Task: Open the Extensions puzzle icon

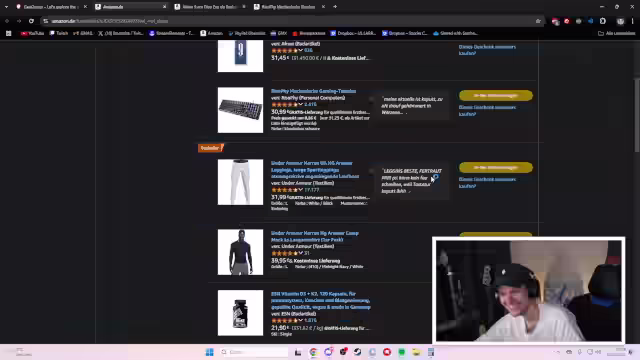Action: 602,21
